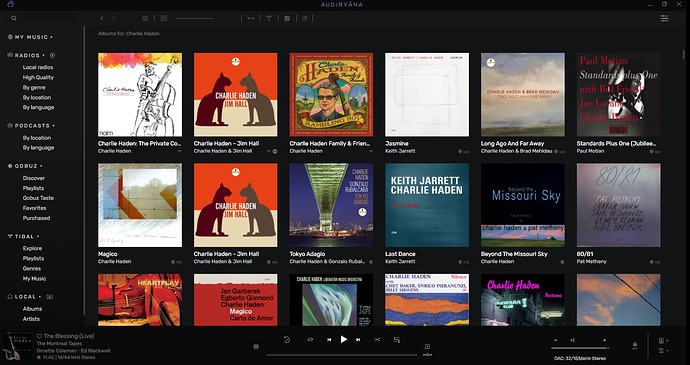Browse radios By genre
The width and height of the screenshot is (690, 365).
click(34, 88)
